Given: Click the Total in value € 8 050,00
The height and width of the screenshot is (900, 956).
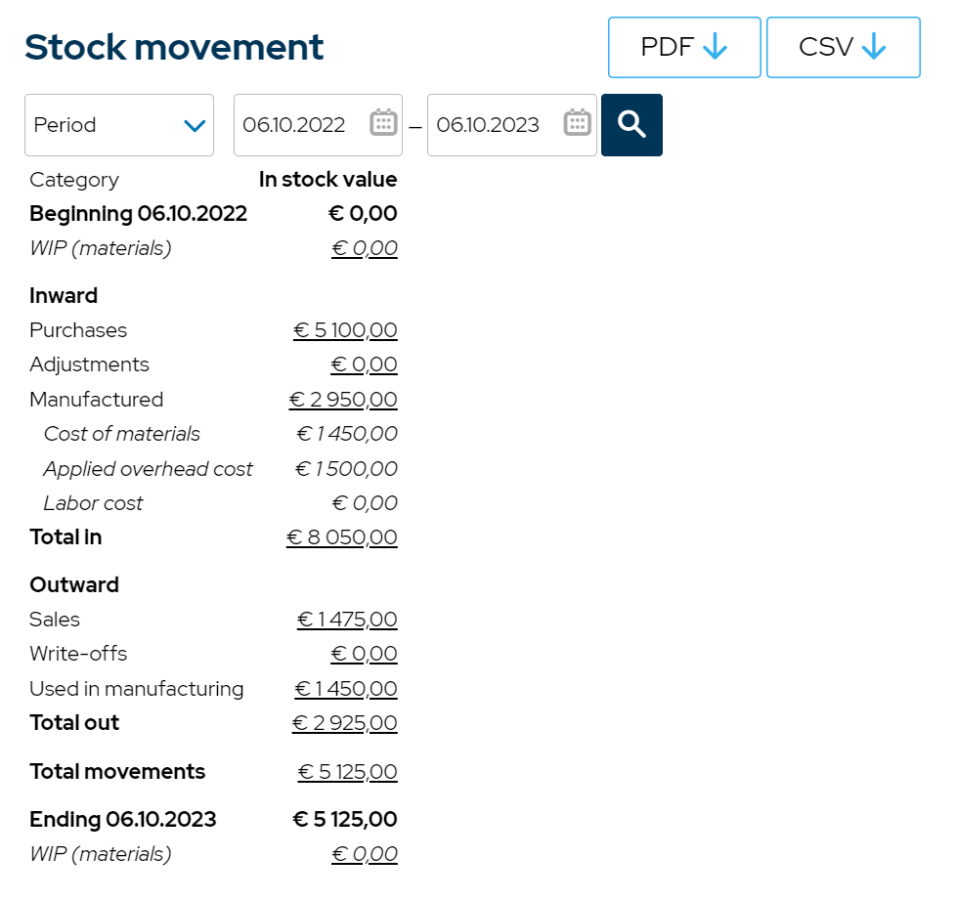Looking at the screenshot, I should pyautogui.click(x=341, y=537).
